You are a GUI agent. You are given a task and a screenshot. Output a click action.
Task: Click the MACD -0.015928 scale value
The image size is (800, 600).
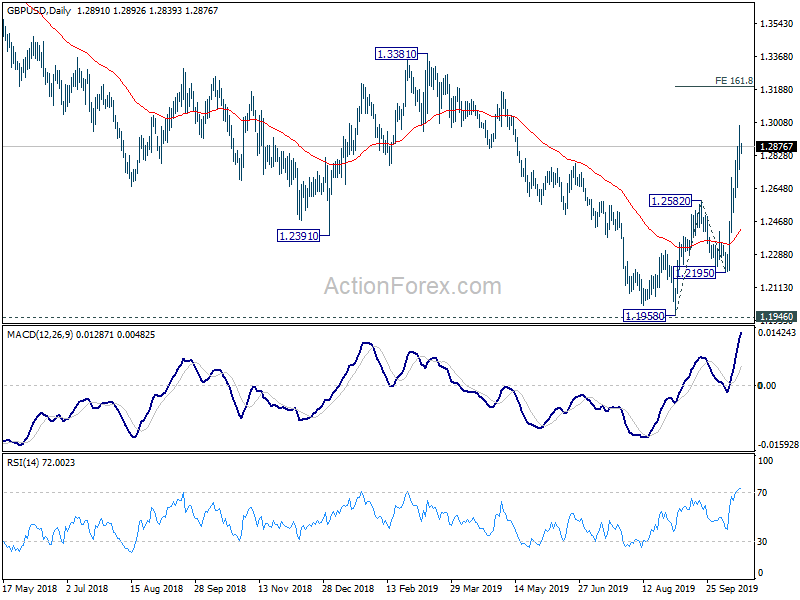(777, 445)
